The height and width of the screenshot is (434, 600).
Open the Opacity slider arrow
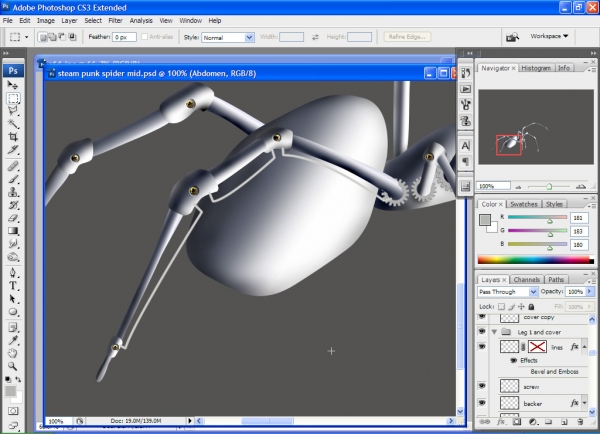point(589,292)
